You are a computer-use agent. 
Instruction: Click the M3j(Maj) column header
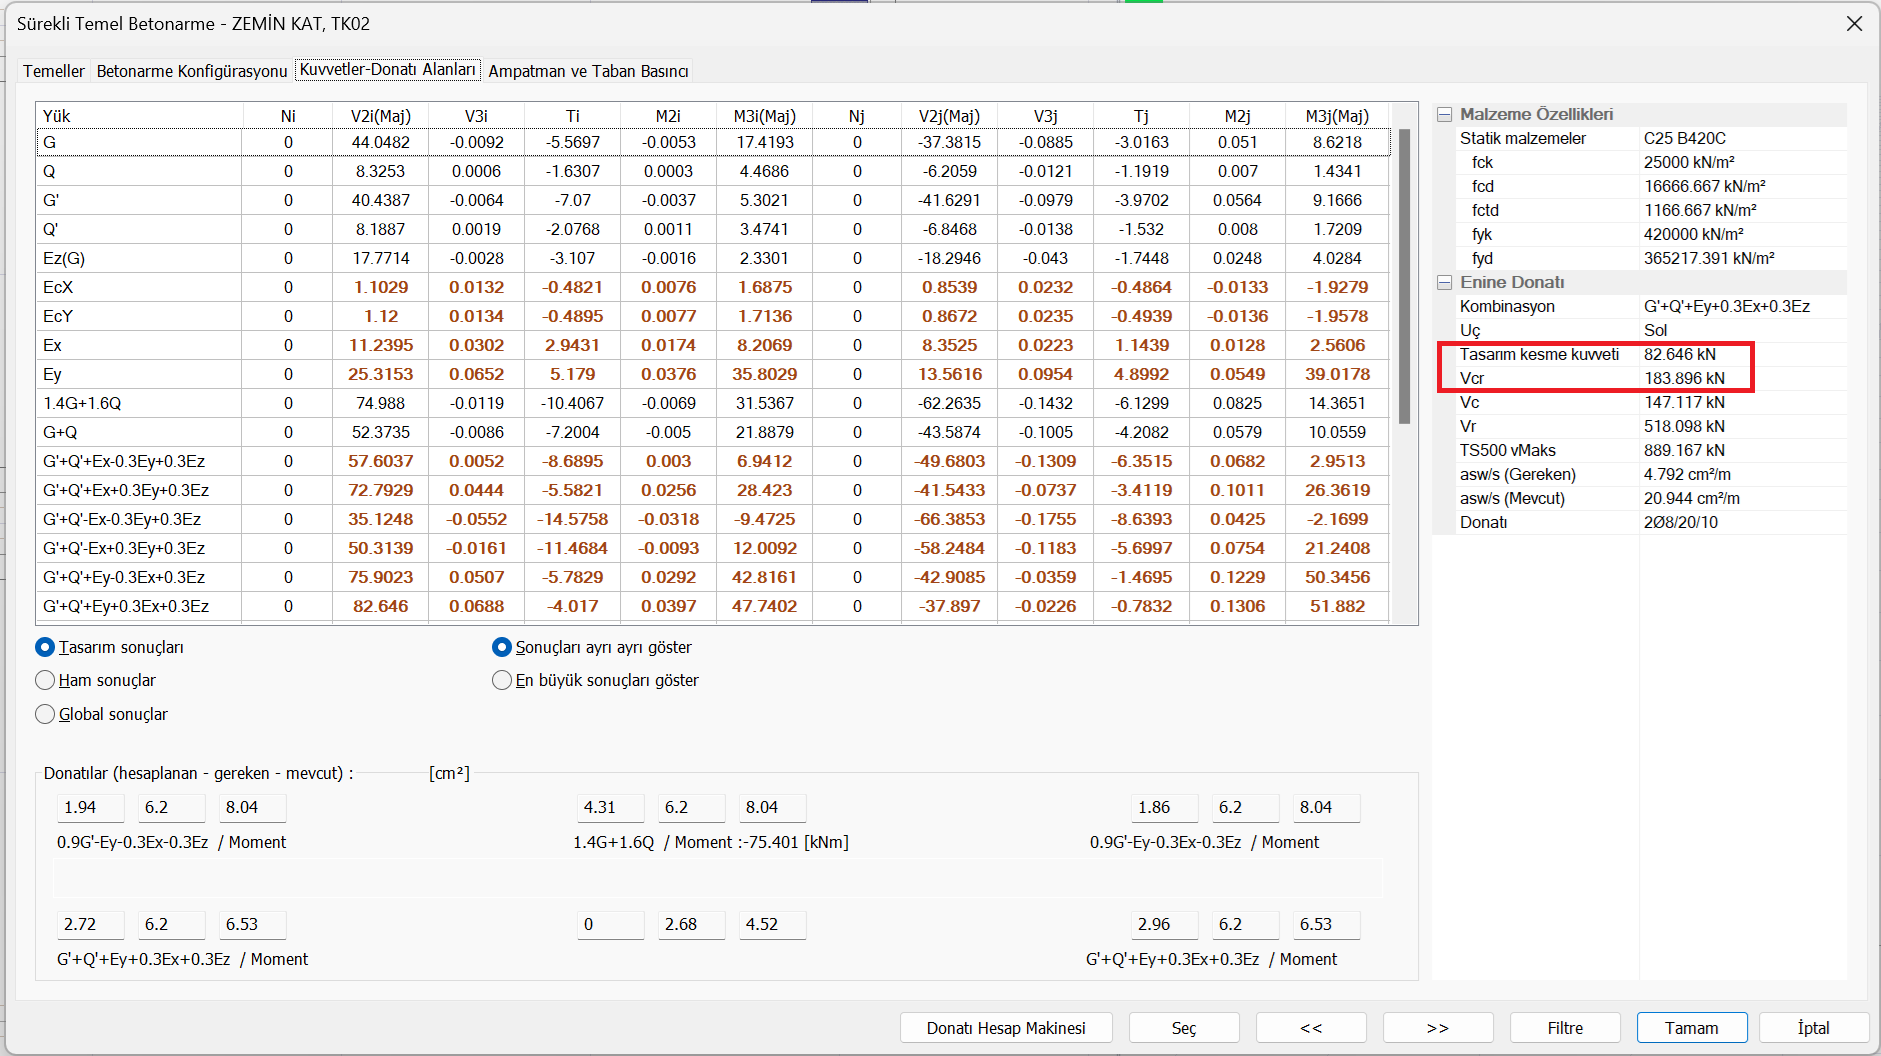pos(1337,116)
